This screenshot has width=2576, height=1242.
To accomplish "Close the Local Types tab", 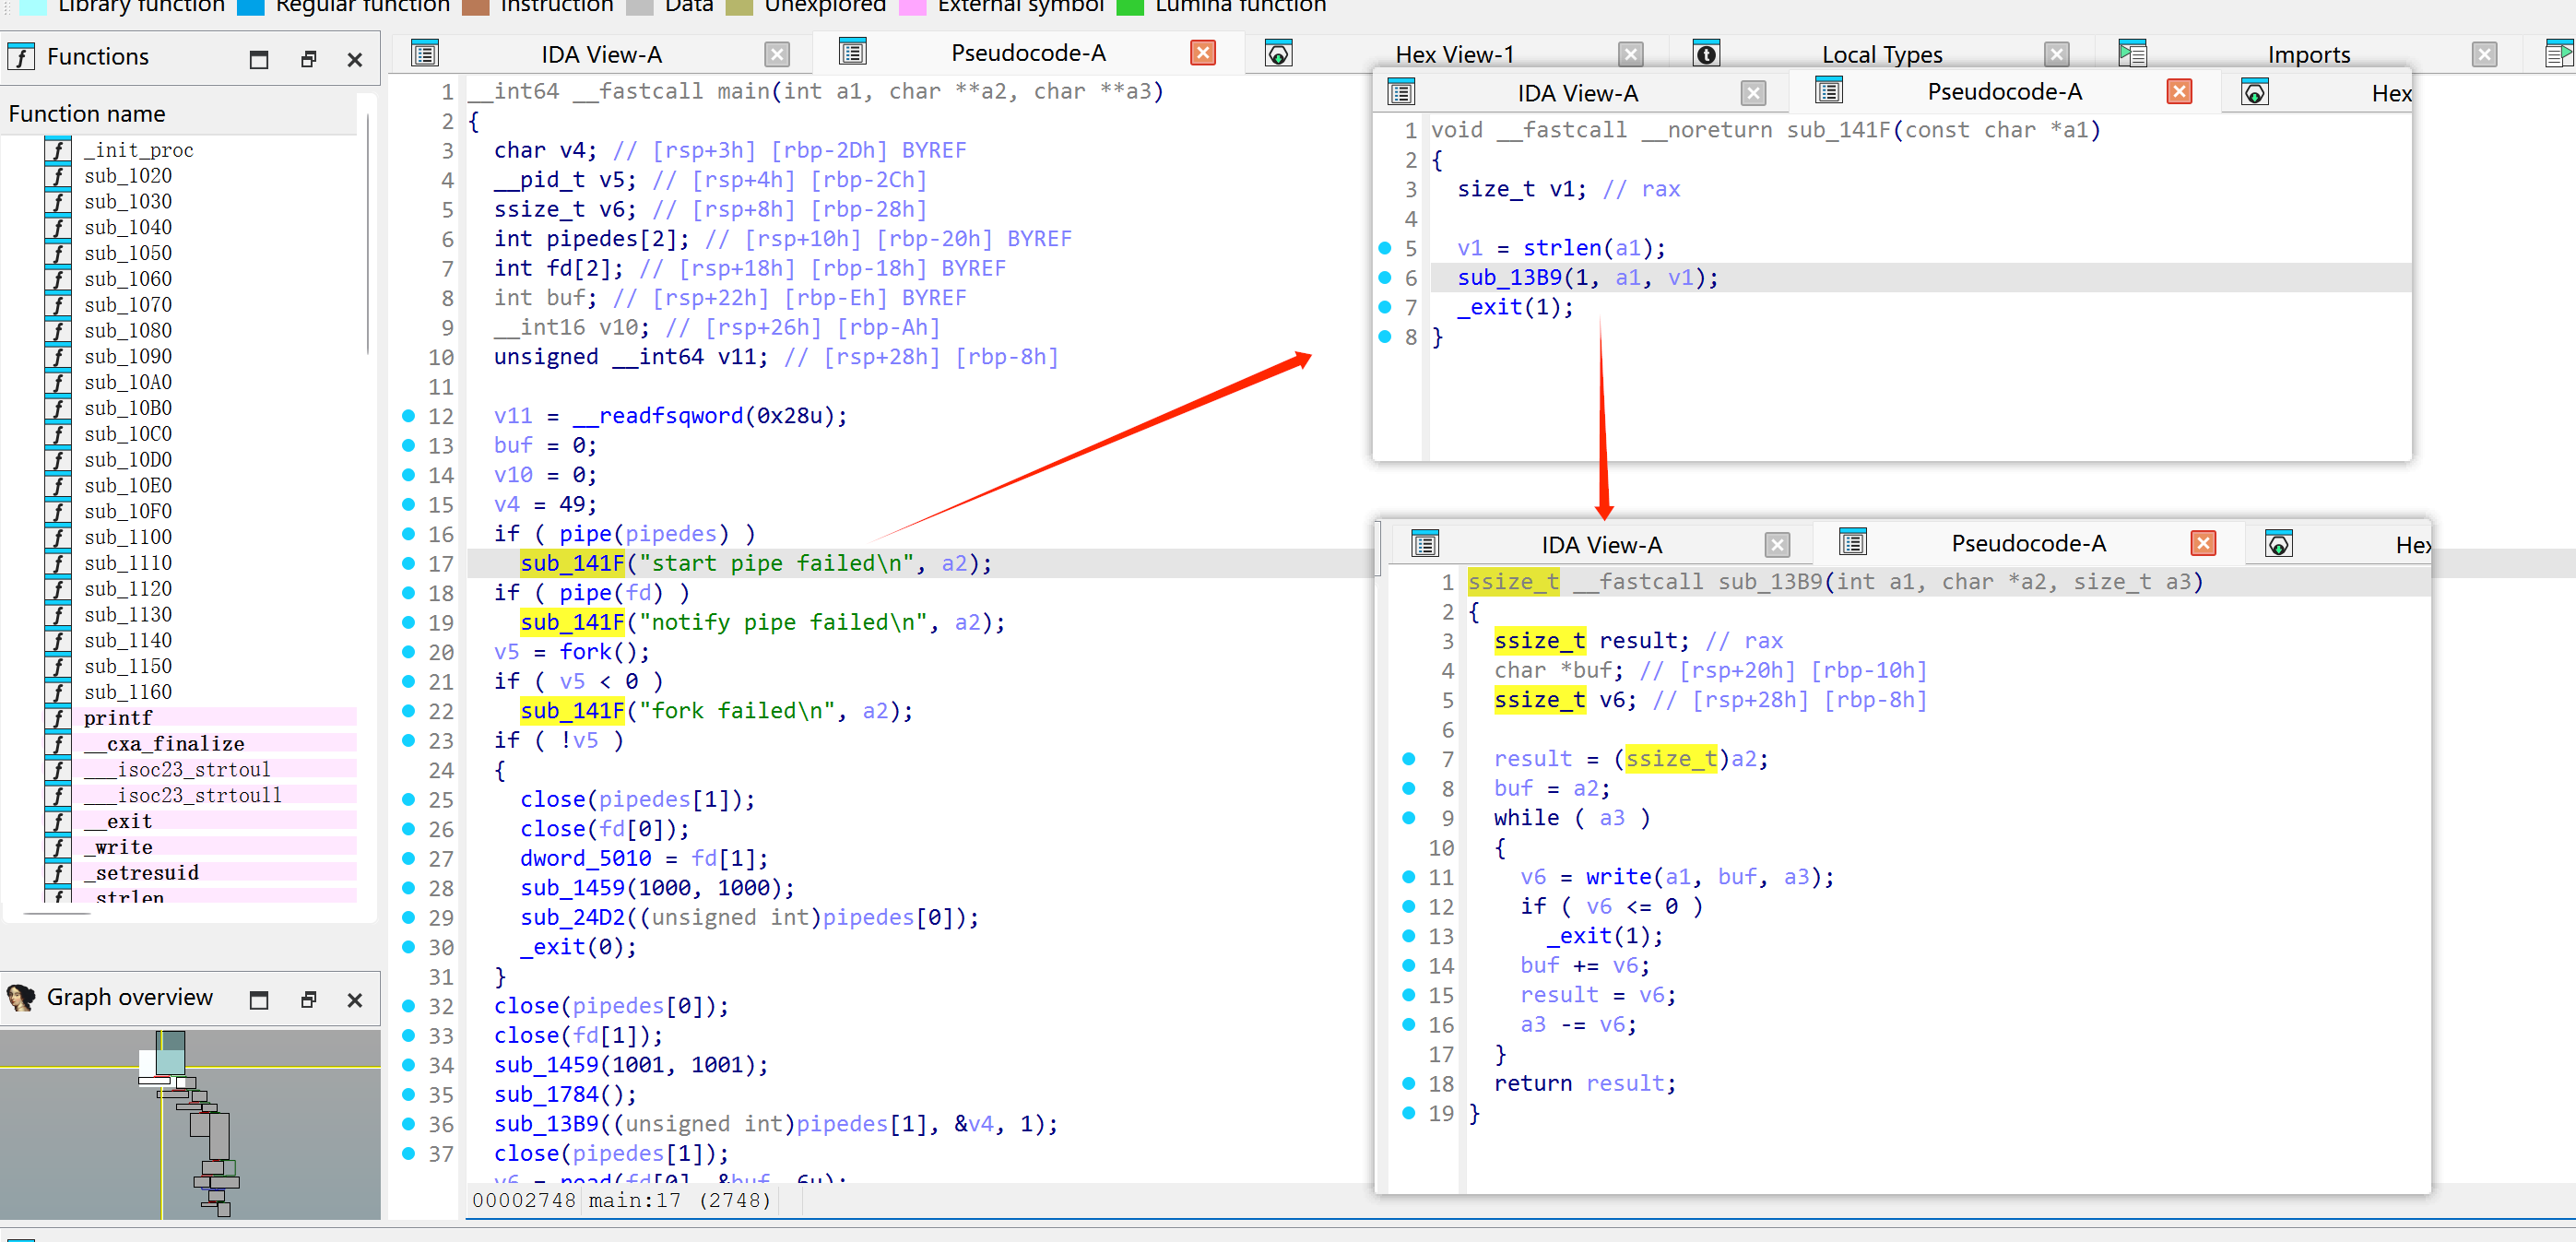I will 2057,54.
